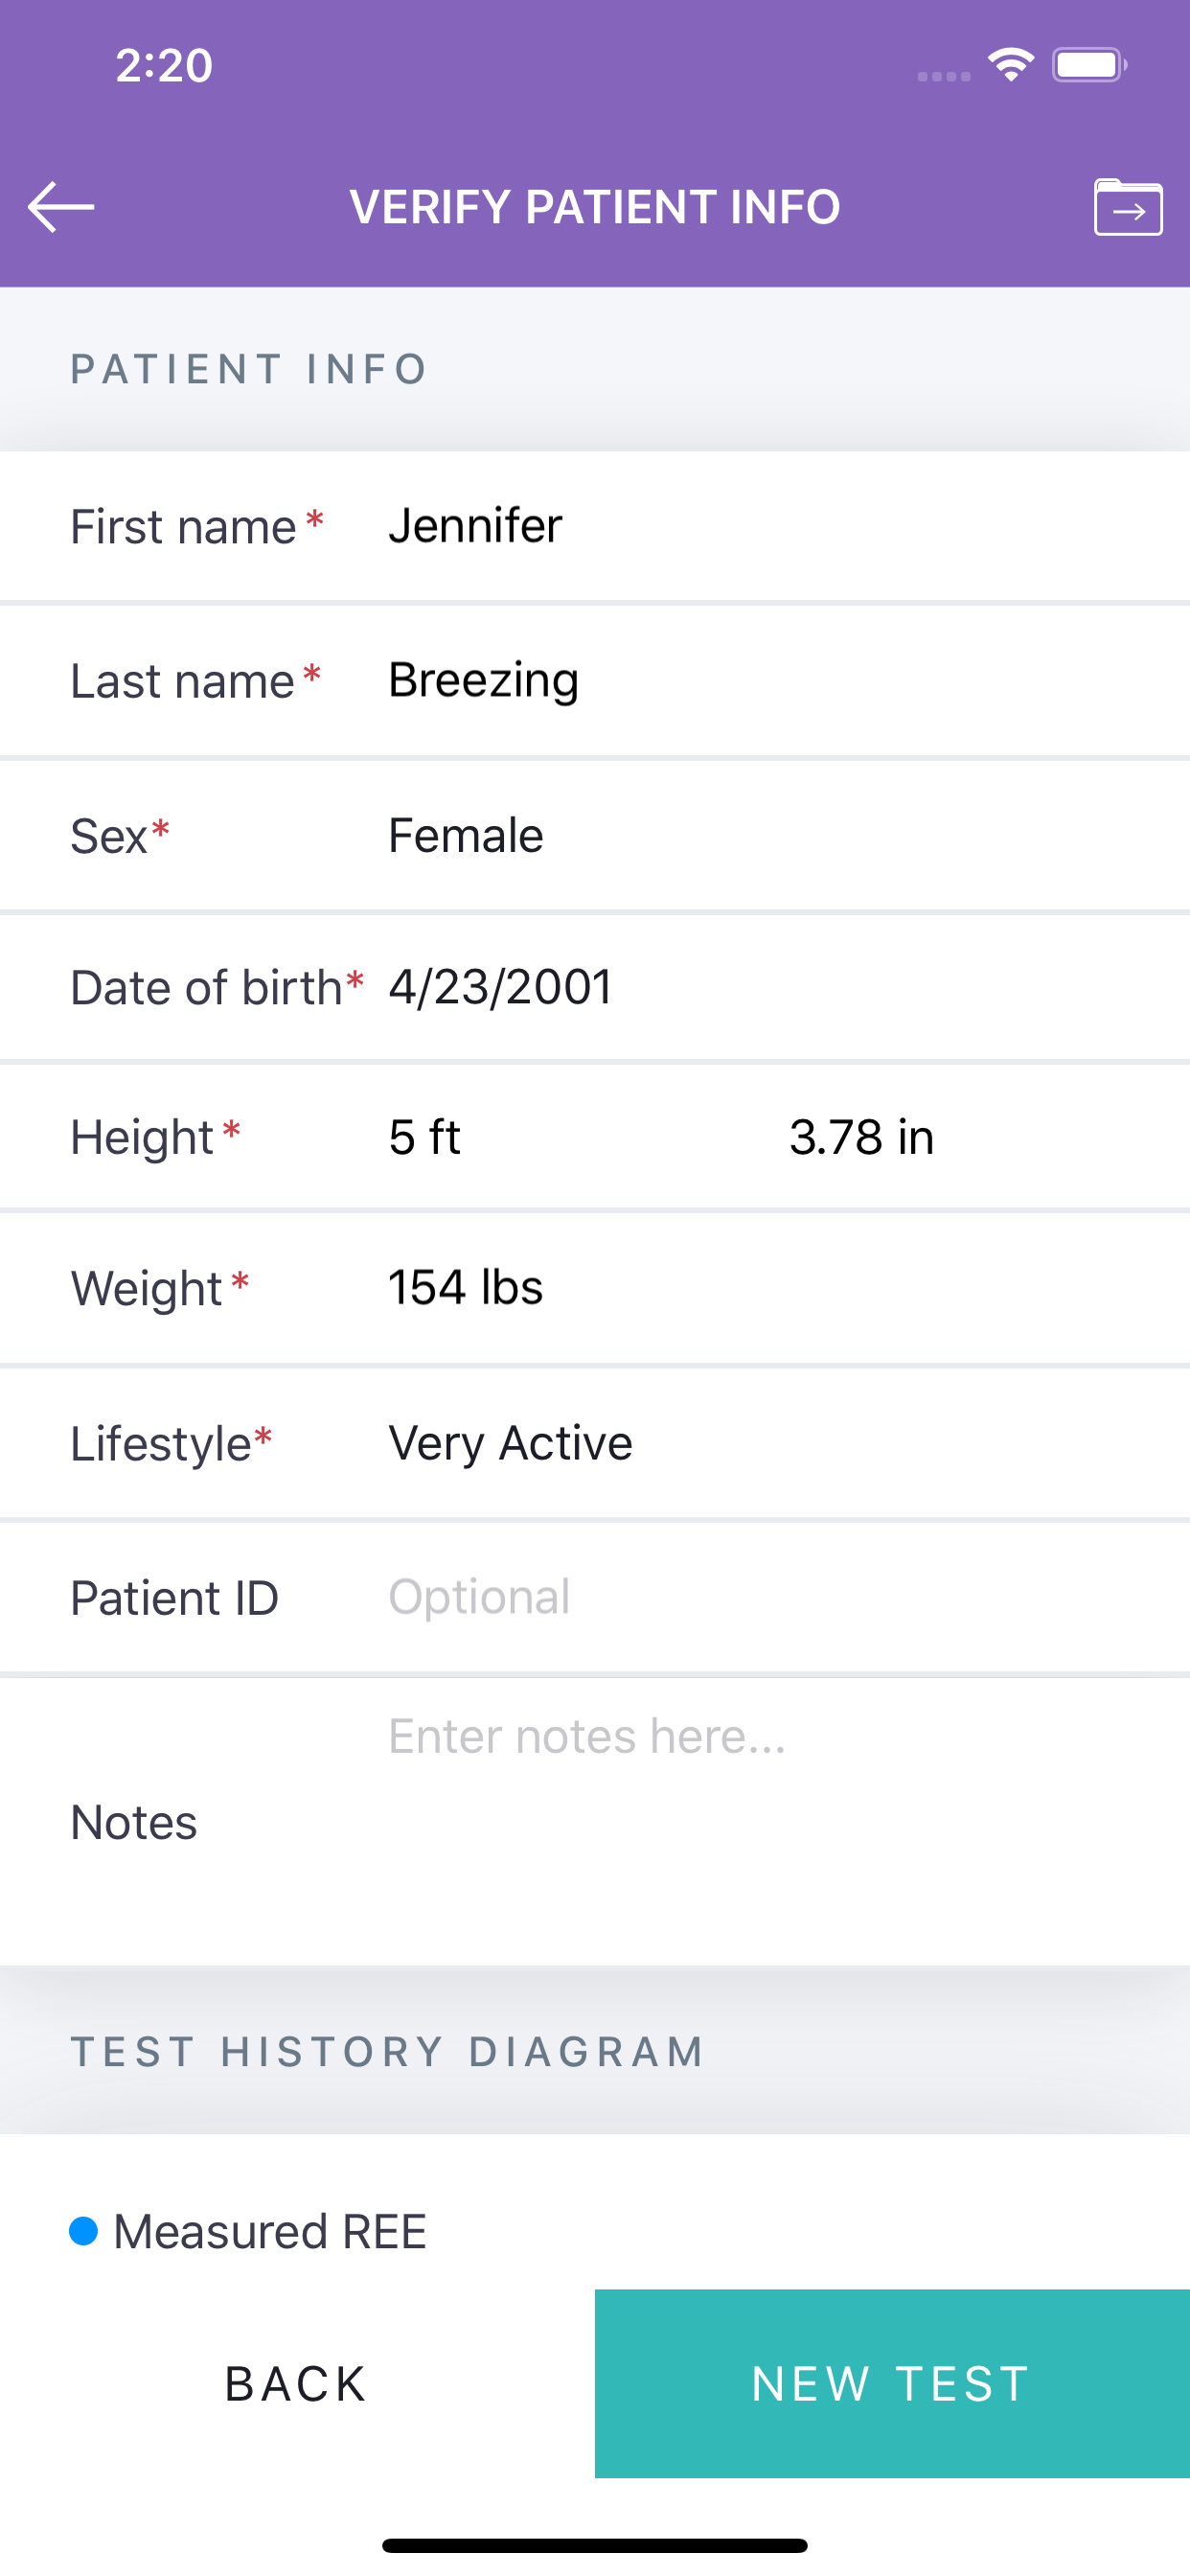
Task: Tap the Test History Diagram header
Action: (x=388, y=2052)
